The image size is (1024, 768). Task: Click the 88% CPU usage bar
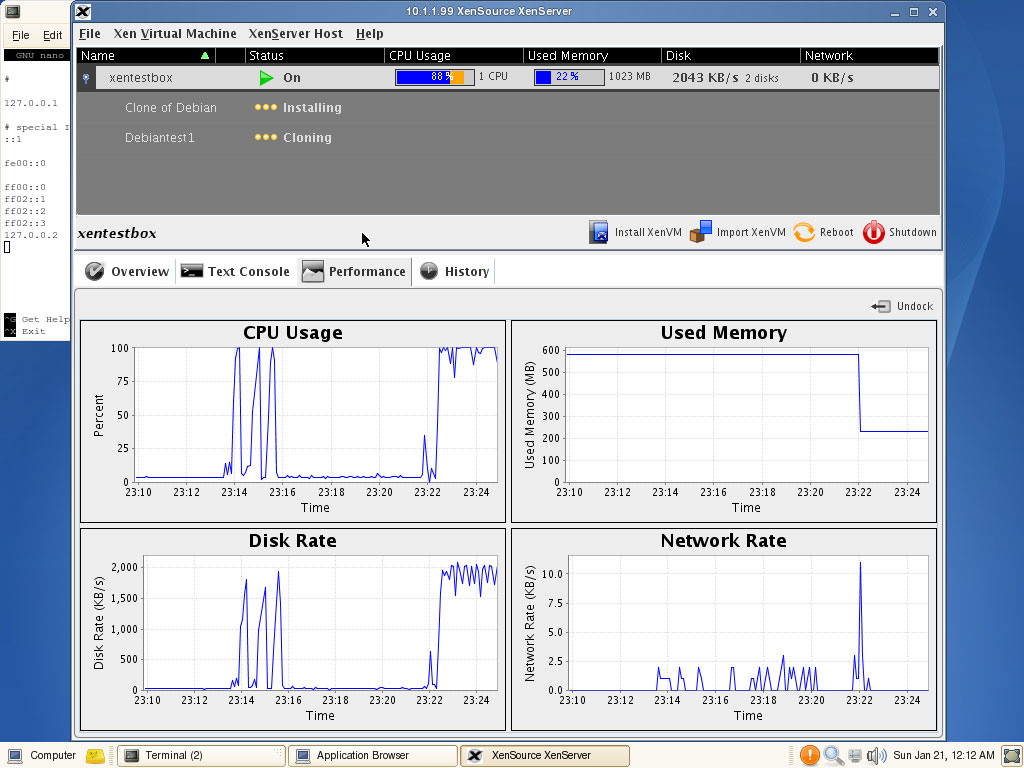(434, 77)
